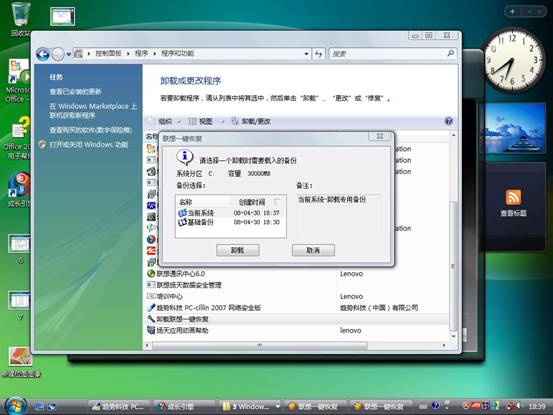Viewport: 553px width, 415px height.
Task: Expand the grouped 3 Window... taskbar button
Action: tap(250, 407)
